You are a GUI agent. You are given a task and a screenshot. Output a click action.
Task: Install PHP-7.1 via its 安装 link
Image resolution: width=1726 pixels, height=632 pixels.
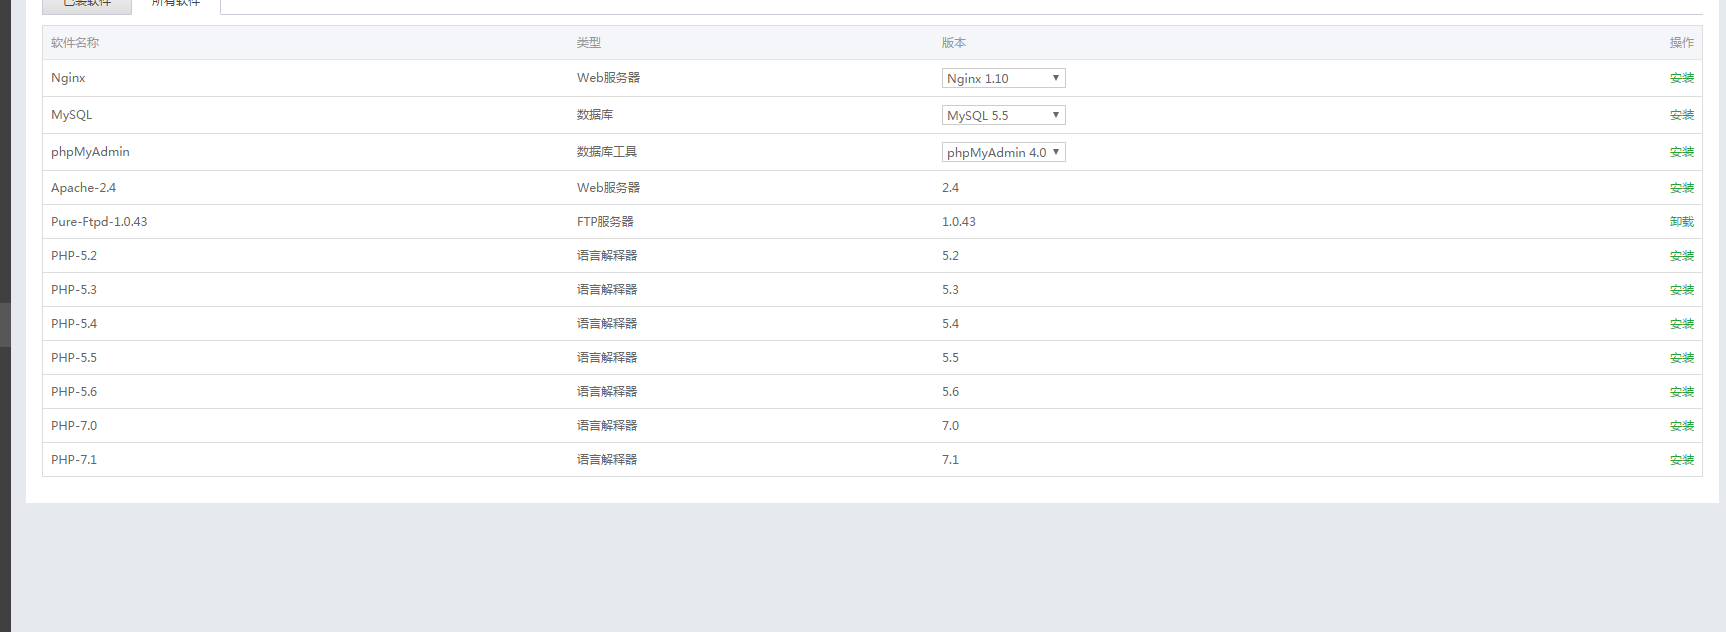pos(1682,460)
